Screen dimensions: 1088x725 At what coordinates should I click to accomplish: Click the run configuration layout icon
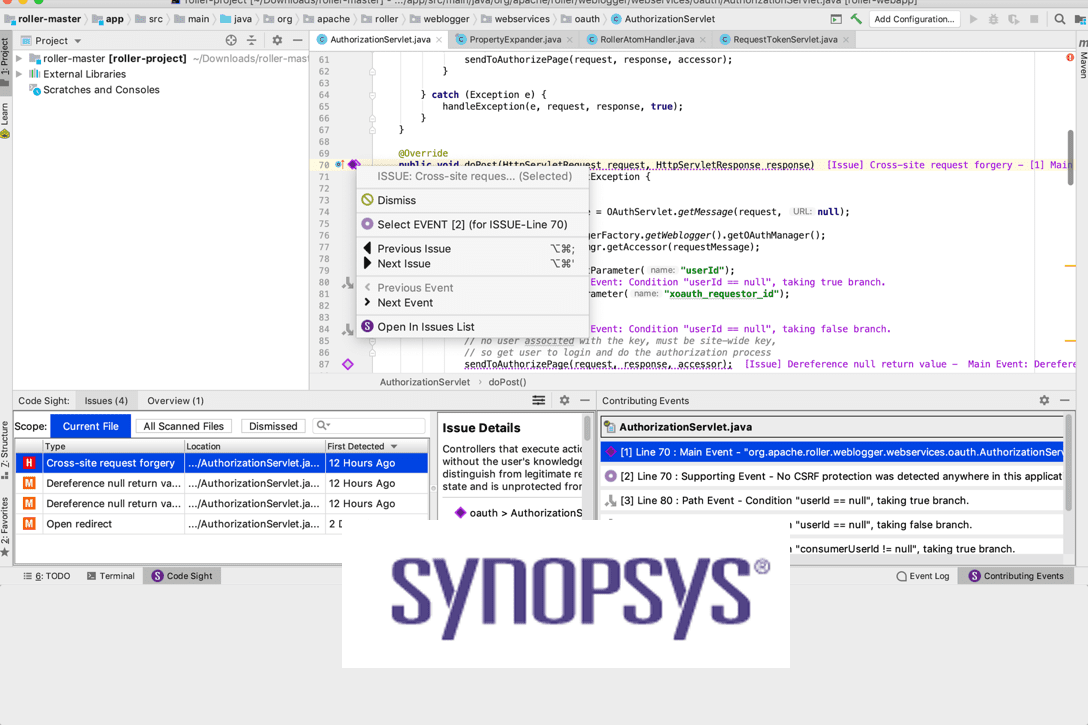coord(836,19)
